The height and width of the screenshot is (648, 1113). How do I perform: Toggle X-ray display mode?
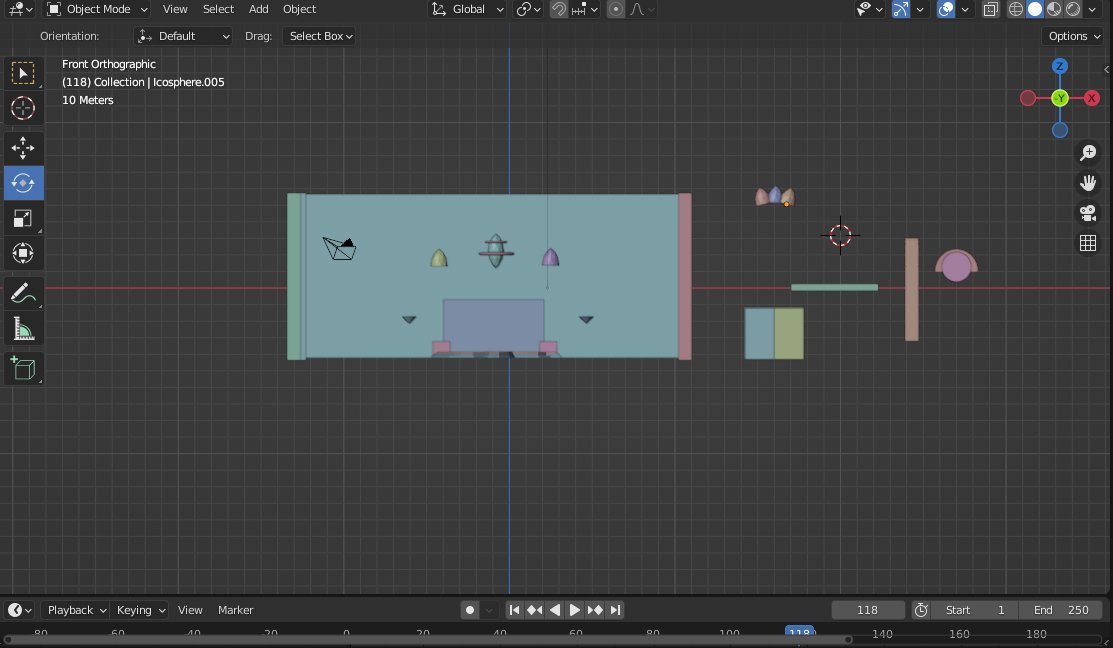(990, 9)
